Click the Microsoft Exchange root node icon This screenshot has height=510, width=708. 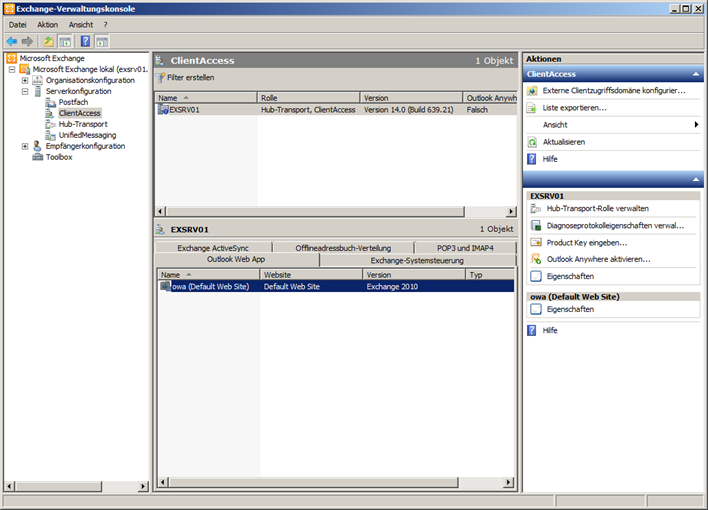coord(11,58)
